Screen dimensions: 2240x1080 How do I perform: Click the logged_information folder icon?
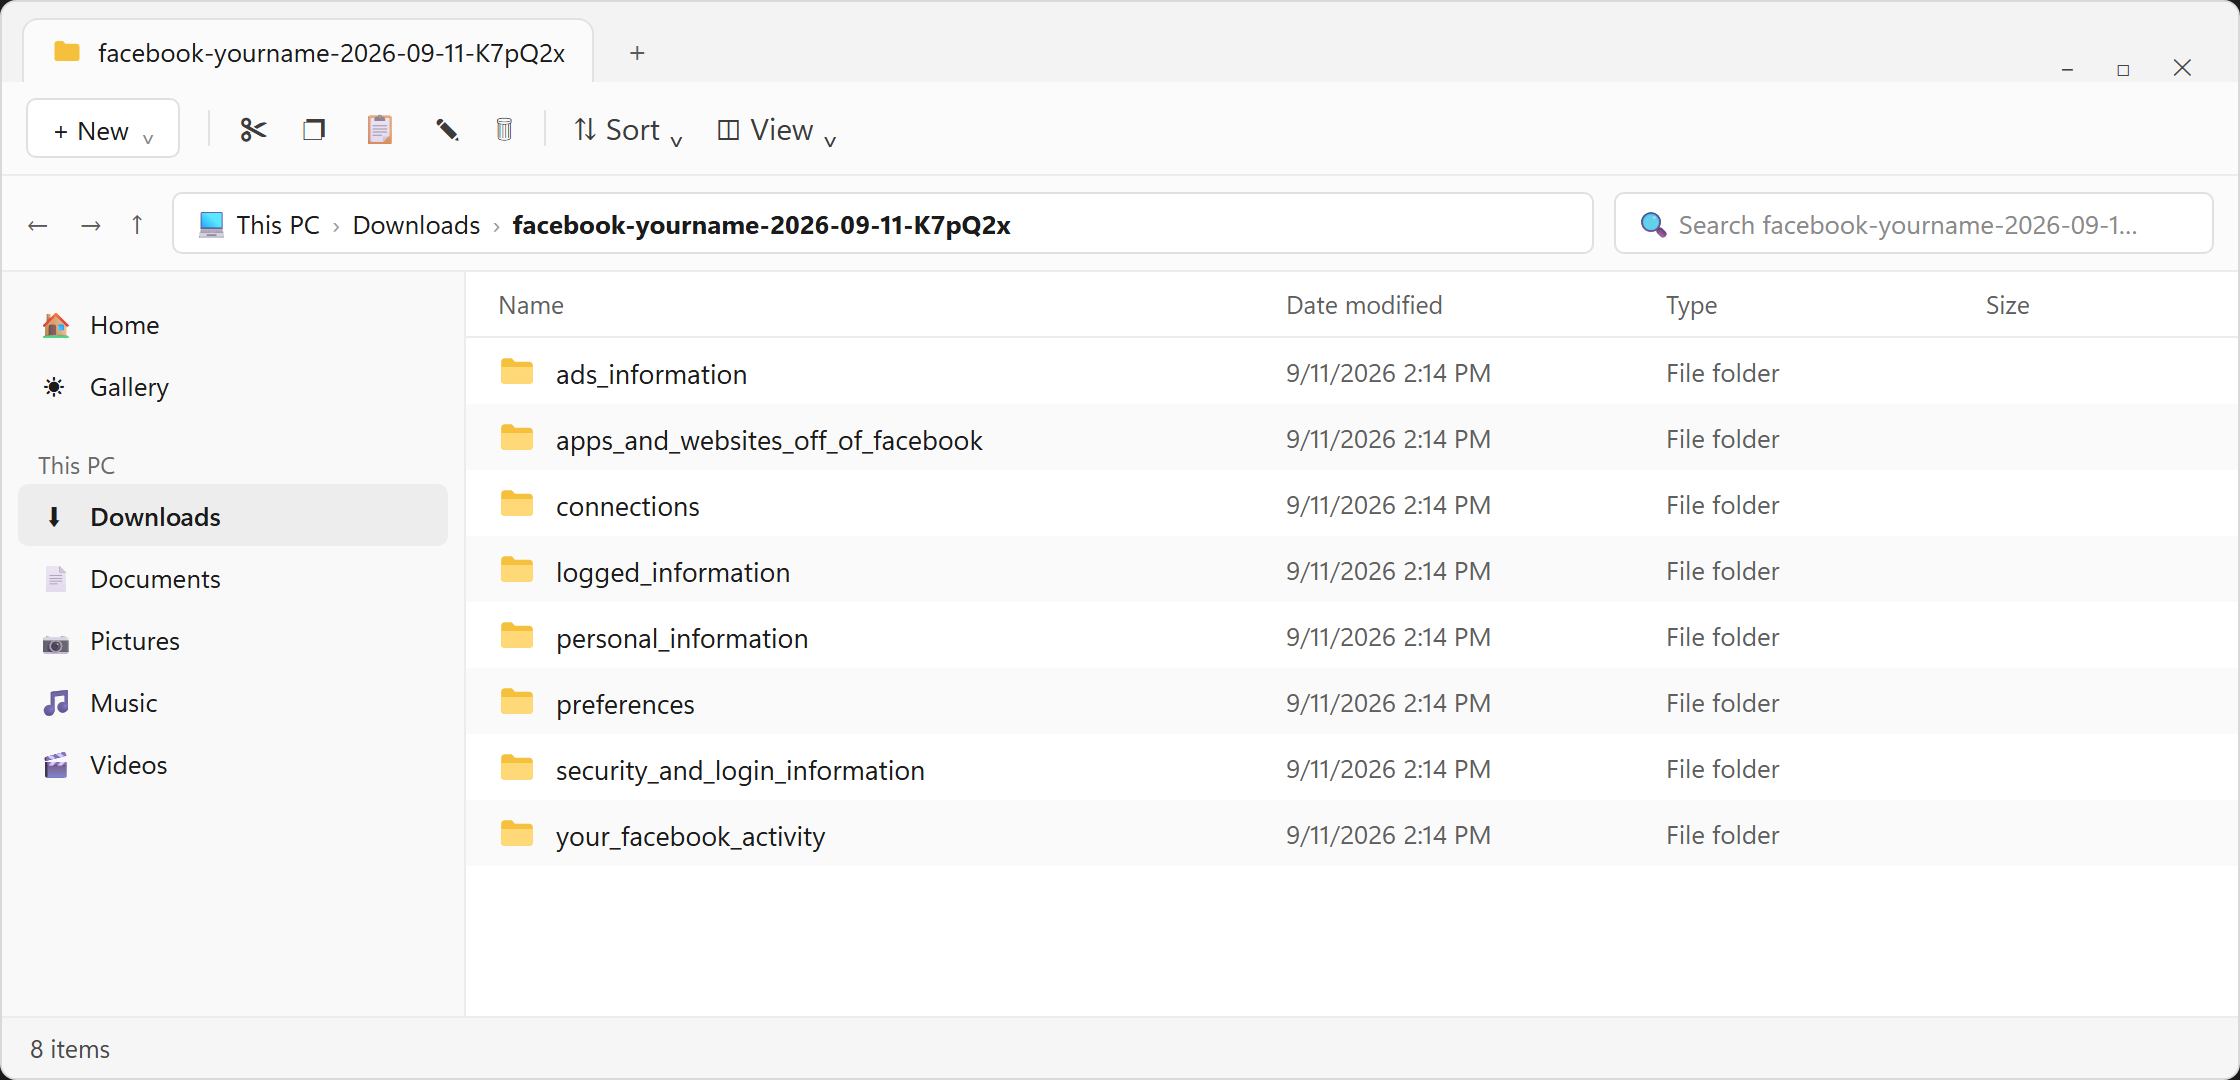tap(517, 570)
